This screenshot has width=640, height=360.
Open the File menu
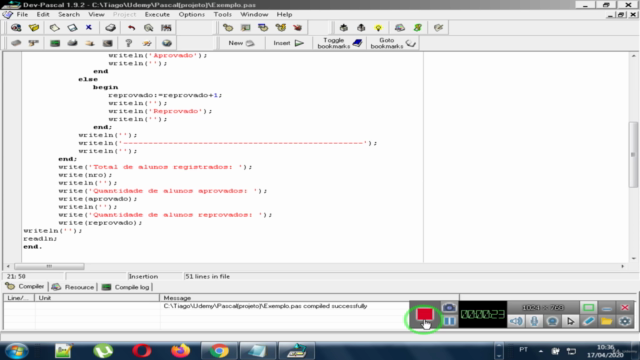pos(22,14)
